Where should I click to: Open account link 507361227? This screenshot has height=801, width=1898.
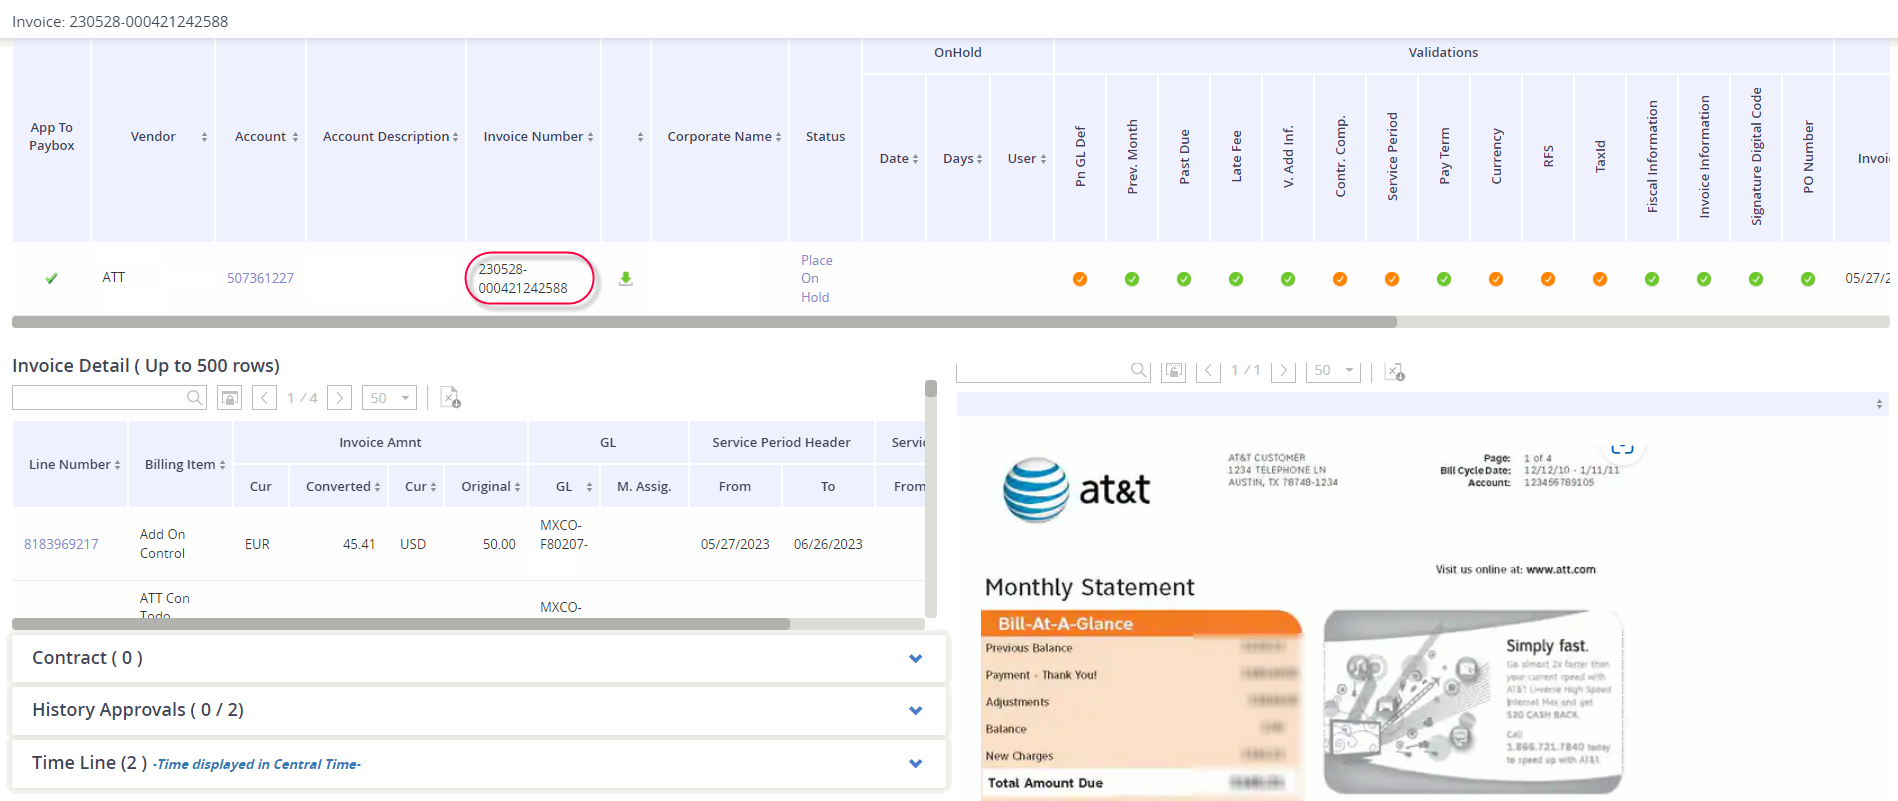coord(260,279)
